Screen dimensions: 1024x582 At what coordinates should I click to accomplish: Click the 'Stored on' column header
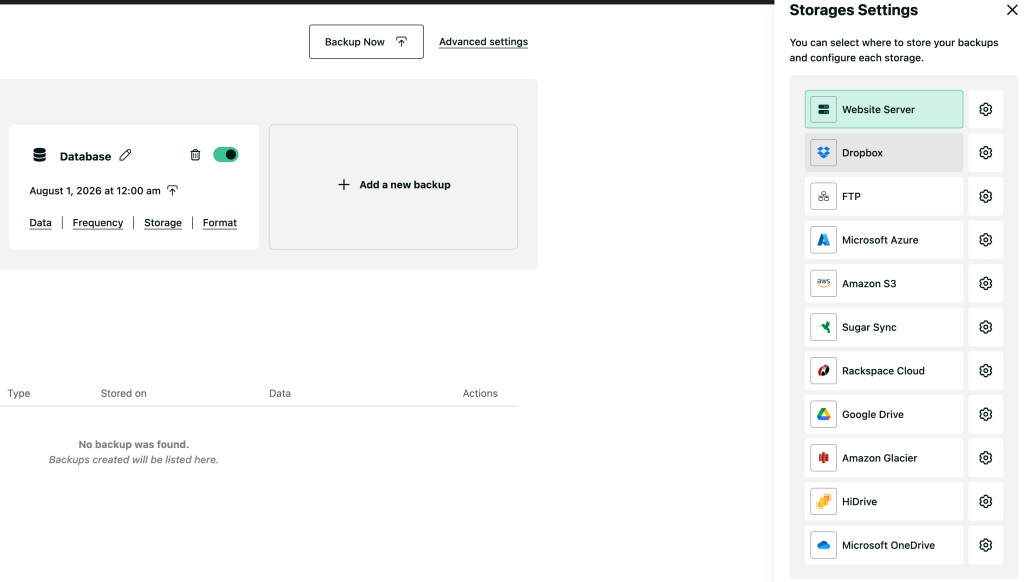click(x=123, y=393)
